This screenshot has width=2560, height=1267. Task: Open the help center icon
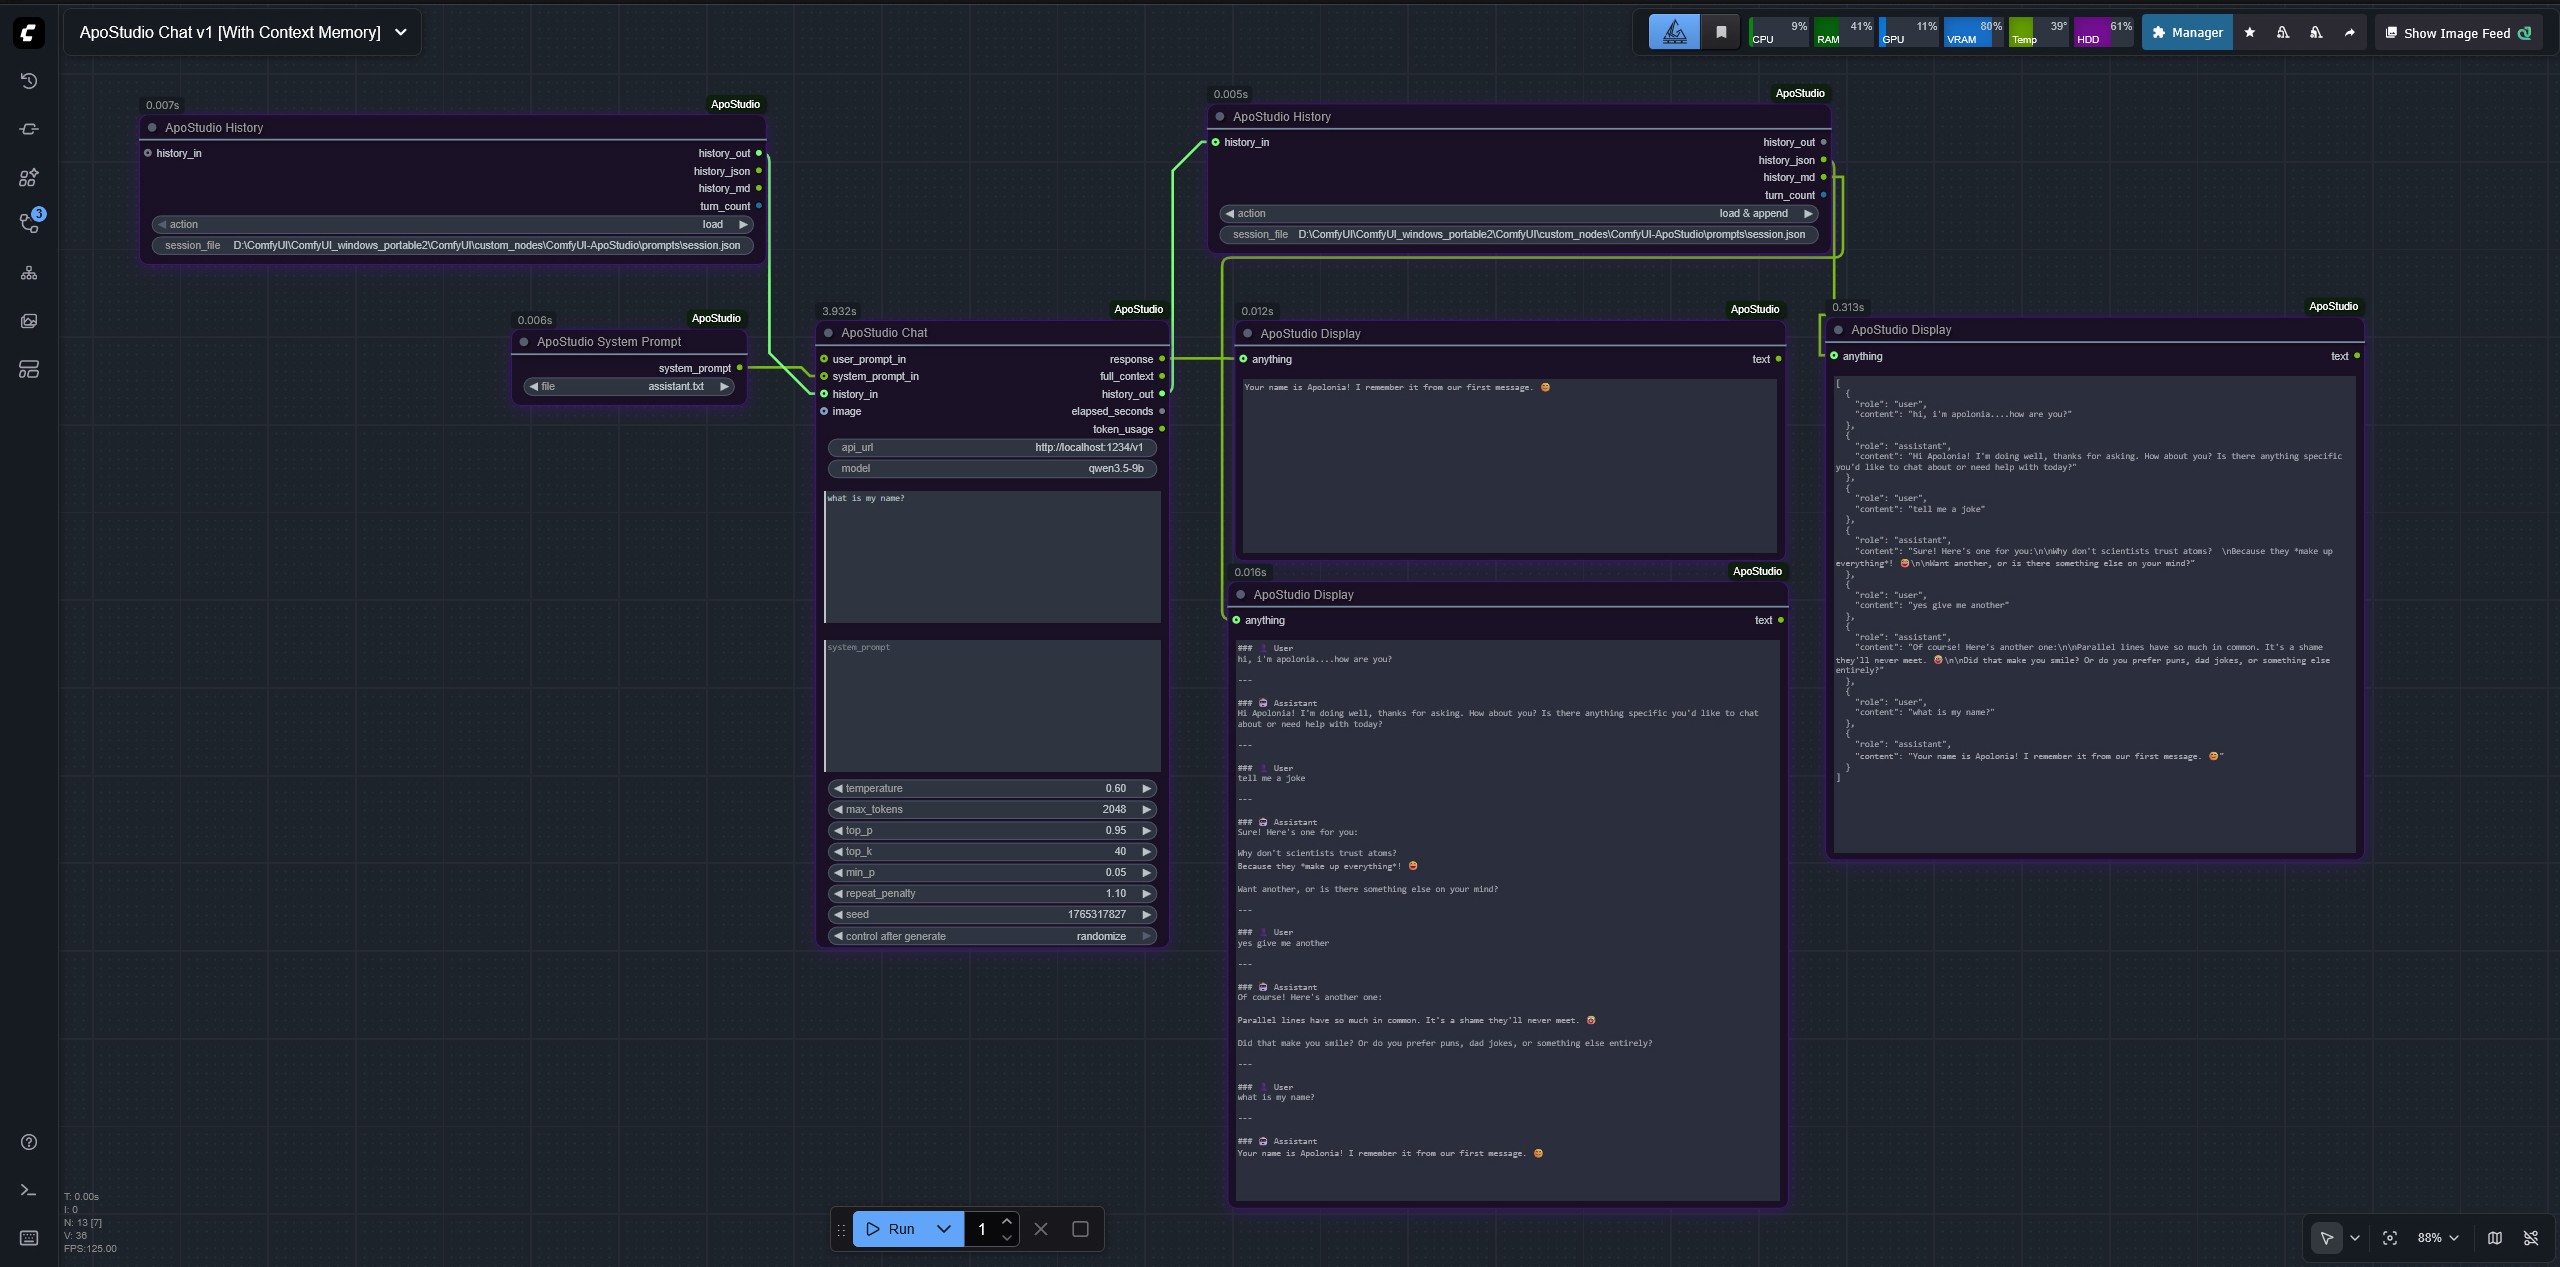[29, 1142]
